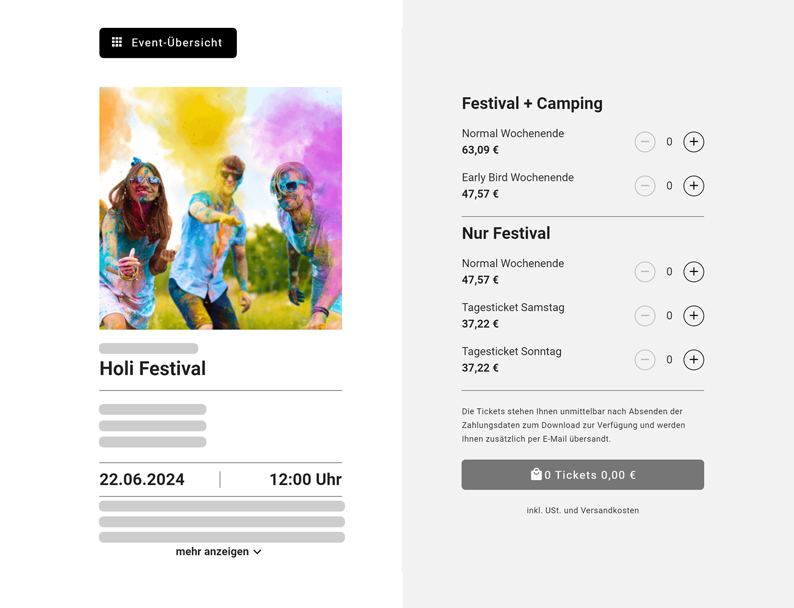Click minus for Tagesticket Samstag
The image size is (794, 608).
[x=645, y=316]
